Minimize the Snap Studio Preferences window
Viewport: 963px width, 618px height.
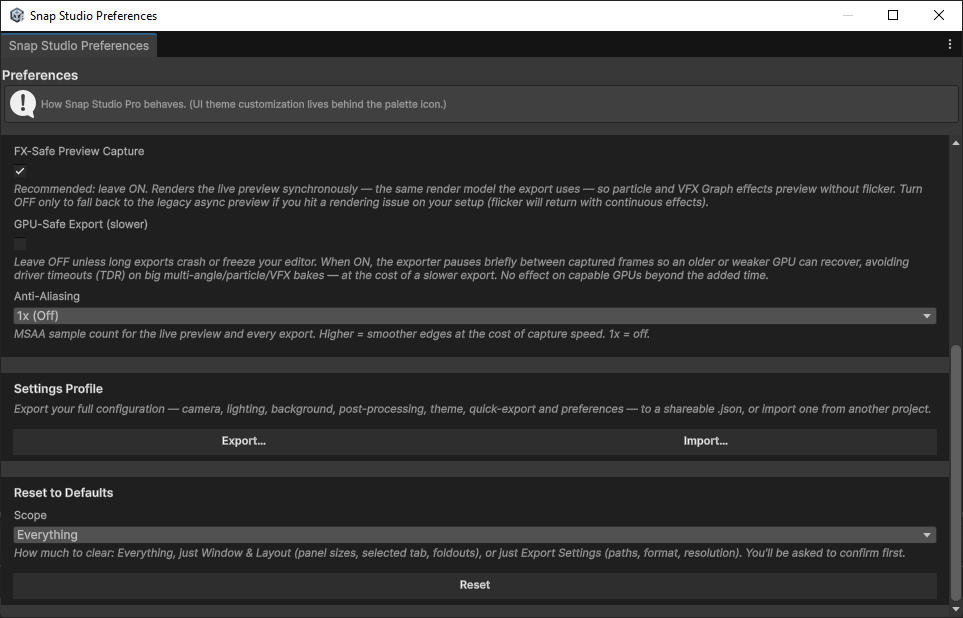pos(848,15)
